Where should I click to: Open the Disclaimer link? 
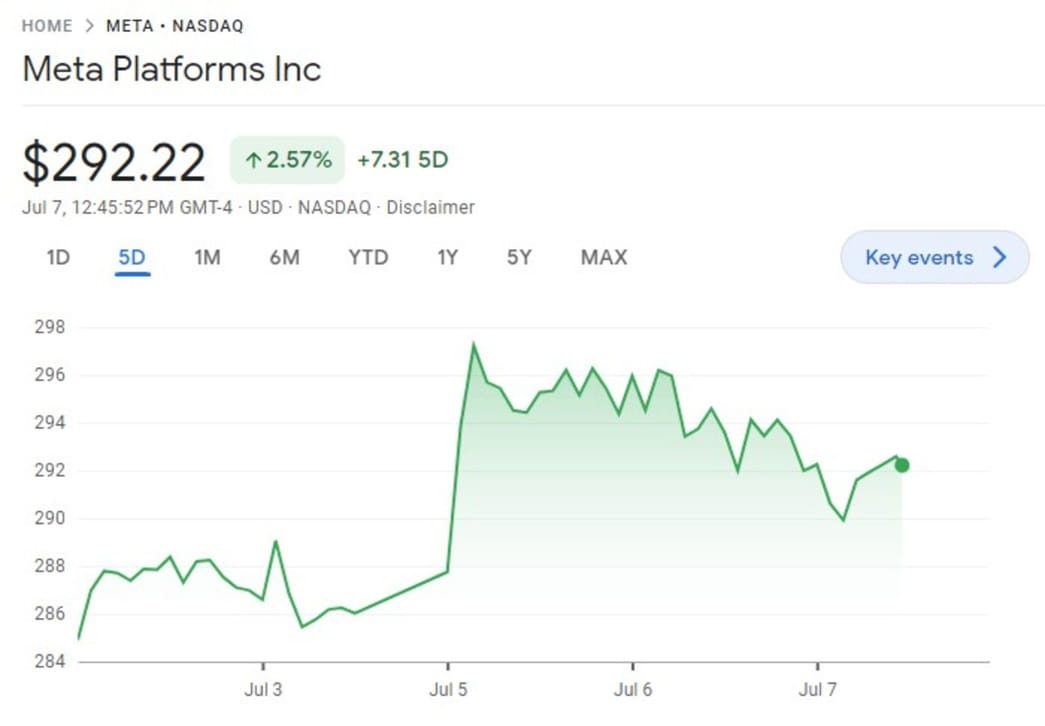click(x=430, y=208)
